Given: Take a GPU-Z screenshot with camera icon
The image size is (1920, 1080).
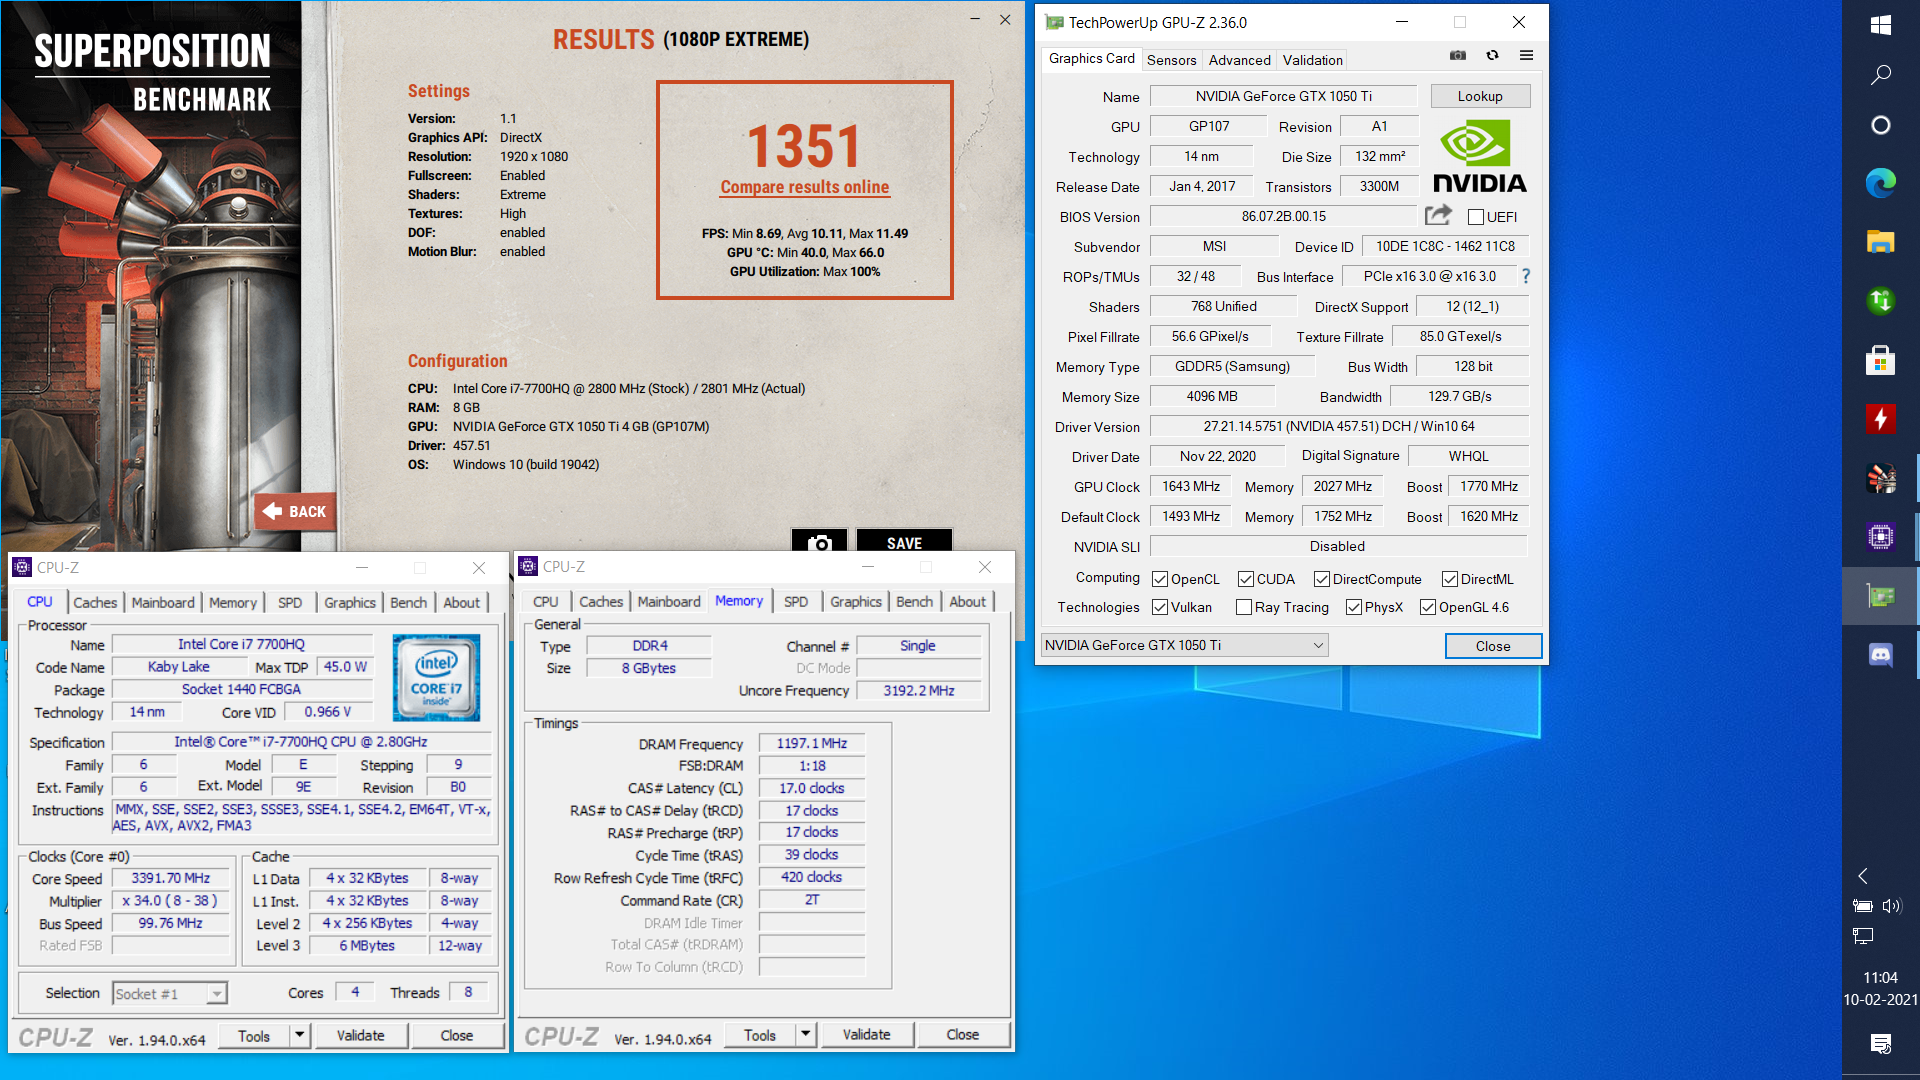Looking at the screenshot, I should tap(1458, 56).
